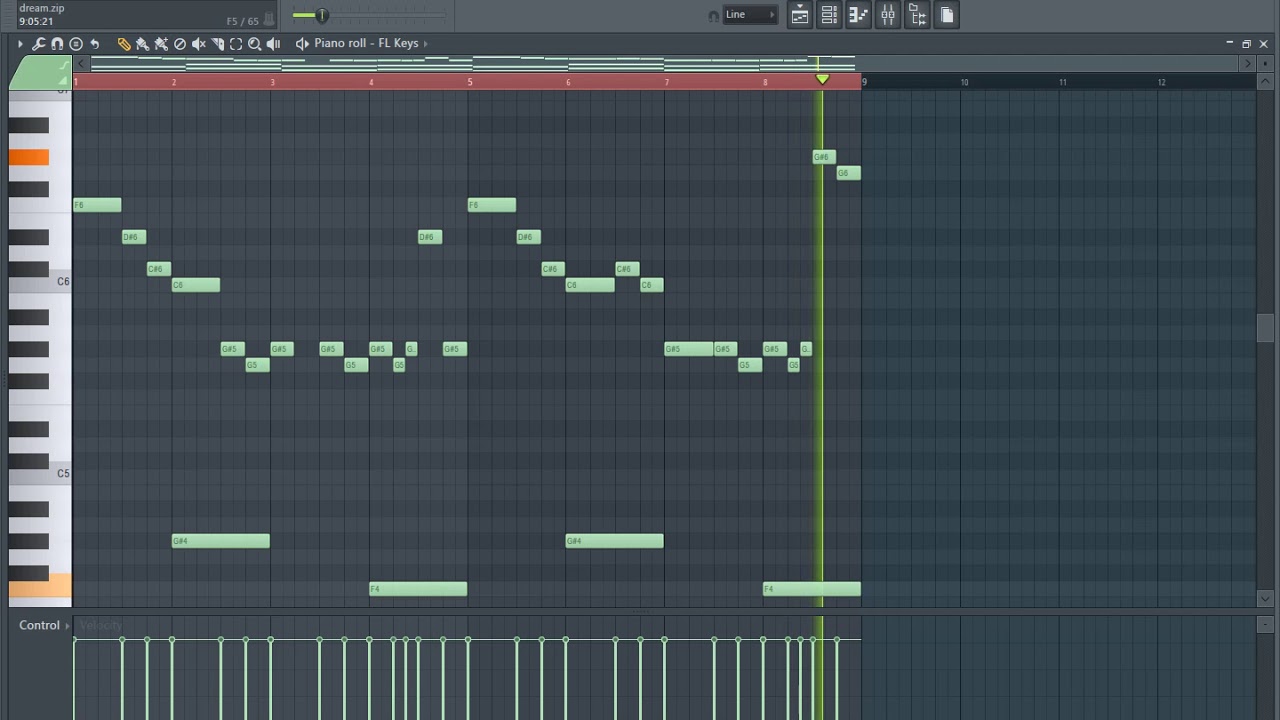The height and width of the screenshot is (720, 1280).
Task: Open the stamp chord tool
Action: [x=76, y=44]
